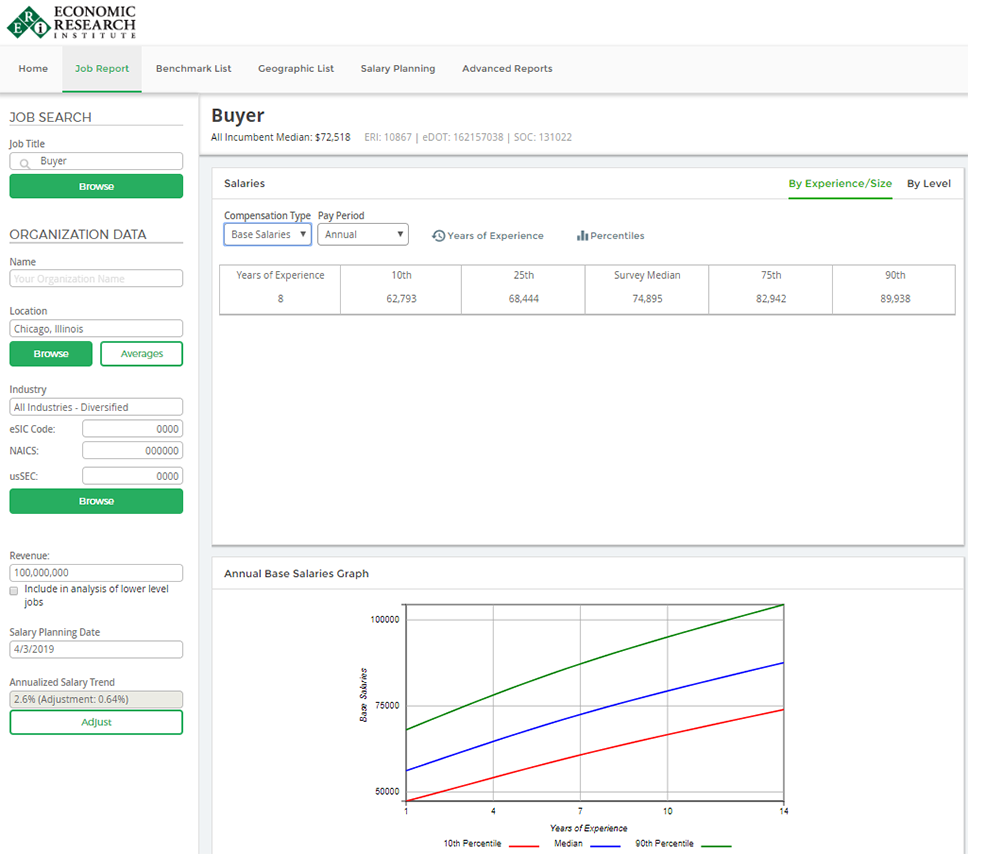Click the Salary Planning Date field
The height and width of the screenshot is (854, 1000).
click(96, 649)
